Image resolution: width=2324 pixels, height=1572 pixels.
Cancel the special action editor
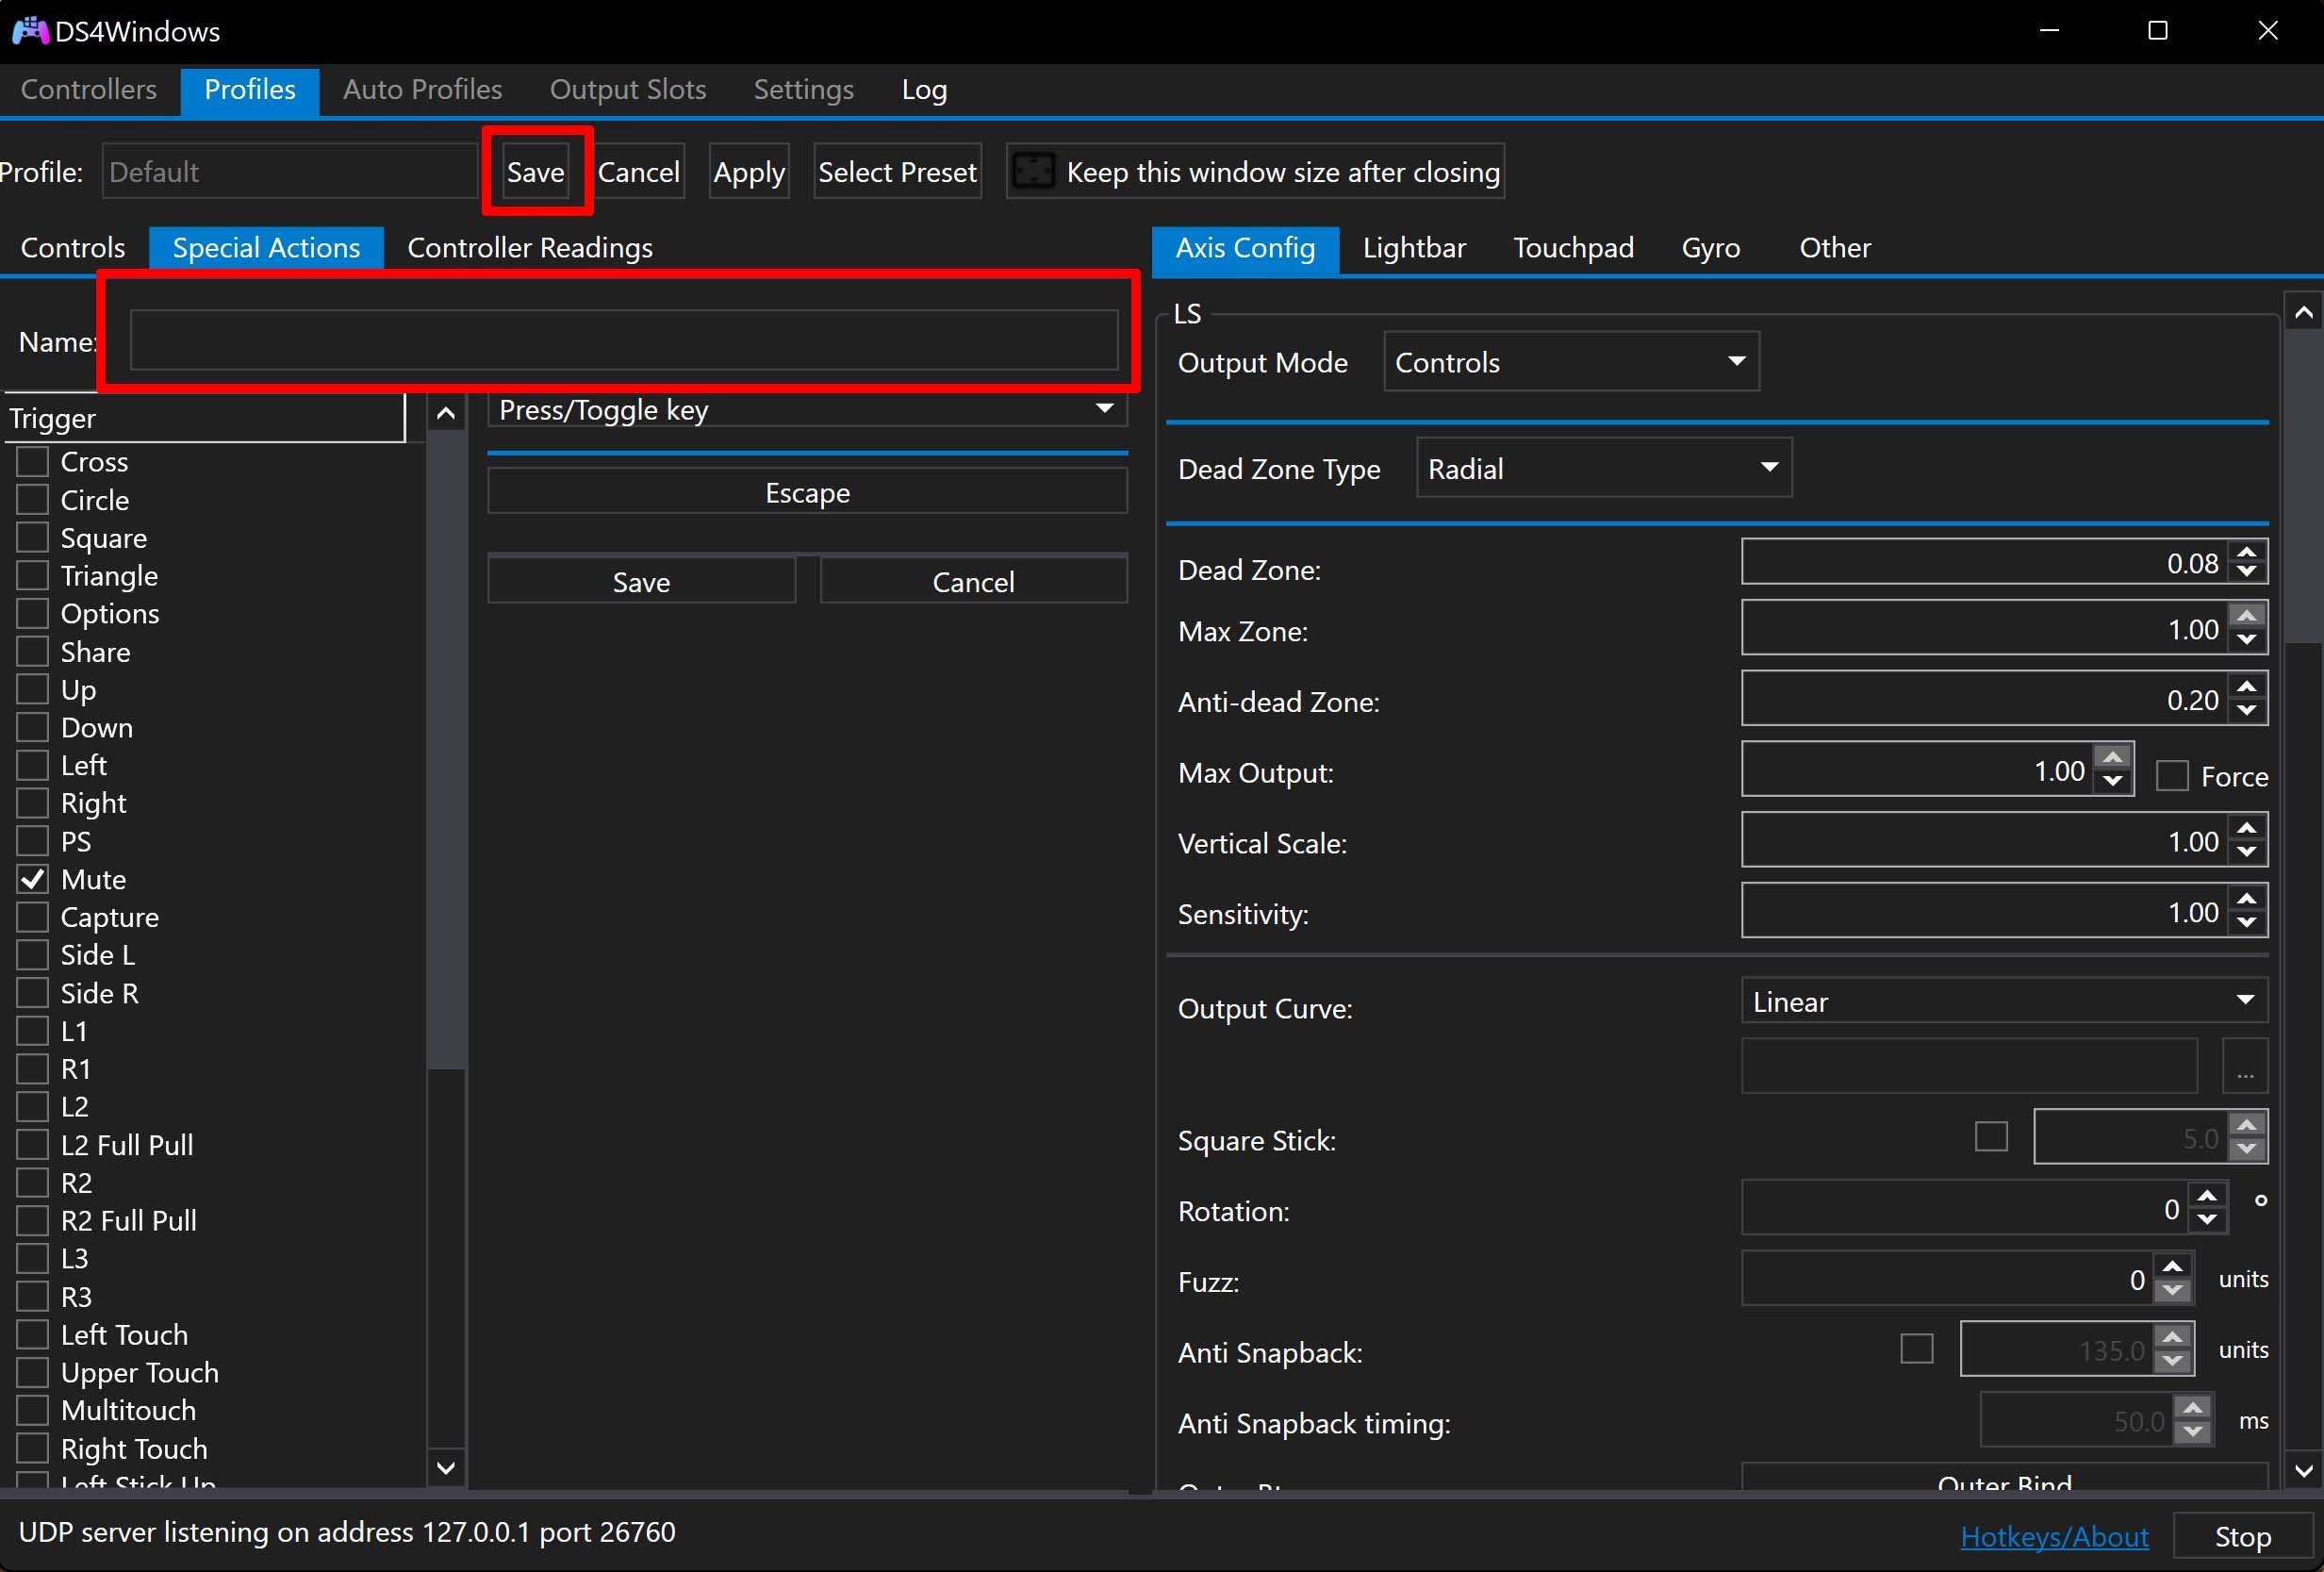973,581
